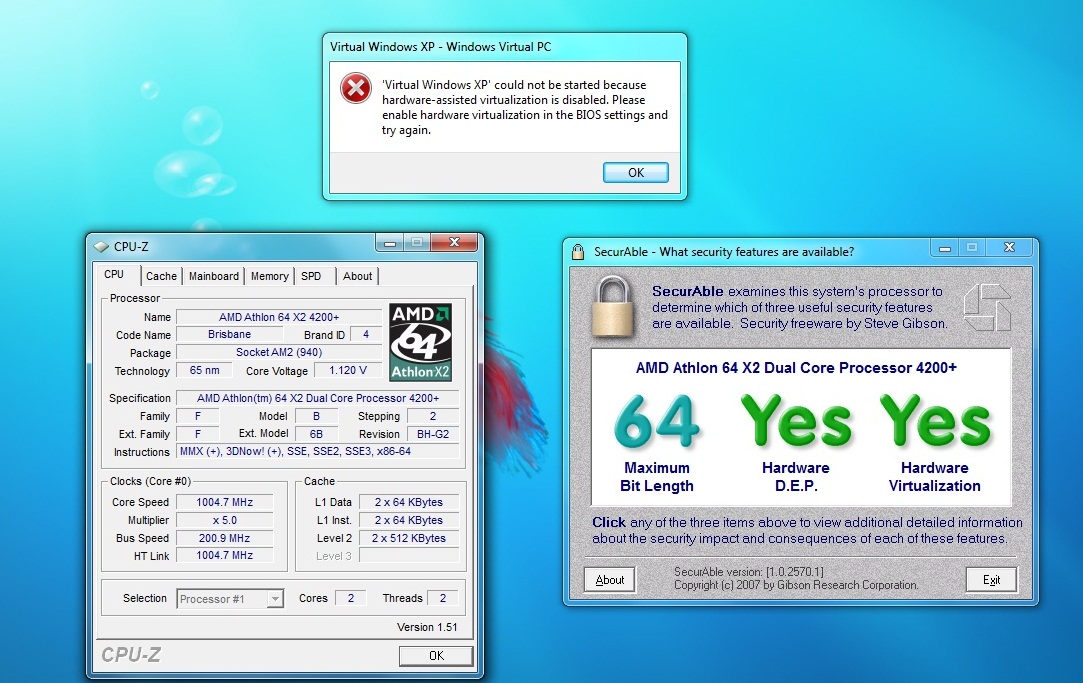Click the processor Name field AMD Athlon 64 X2 4200+

279,317
